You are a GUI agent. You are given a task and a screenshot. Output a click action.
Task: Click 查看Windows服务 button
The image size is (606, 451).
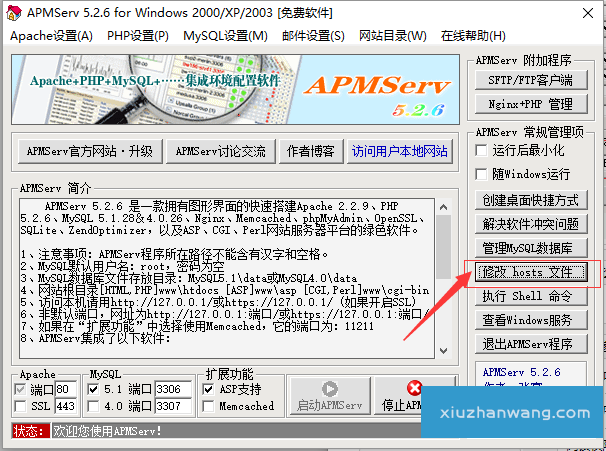tap(531, 320)
